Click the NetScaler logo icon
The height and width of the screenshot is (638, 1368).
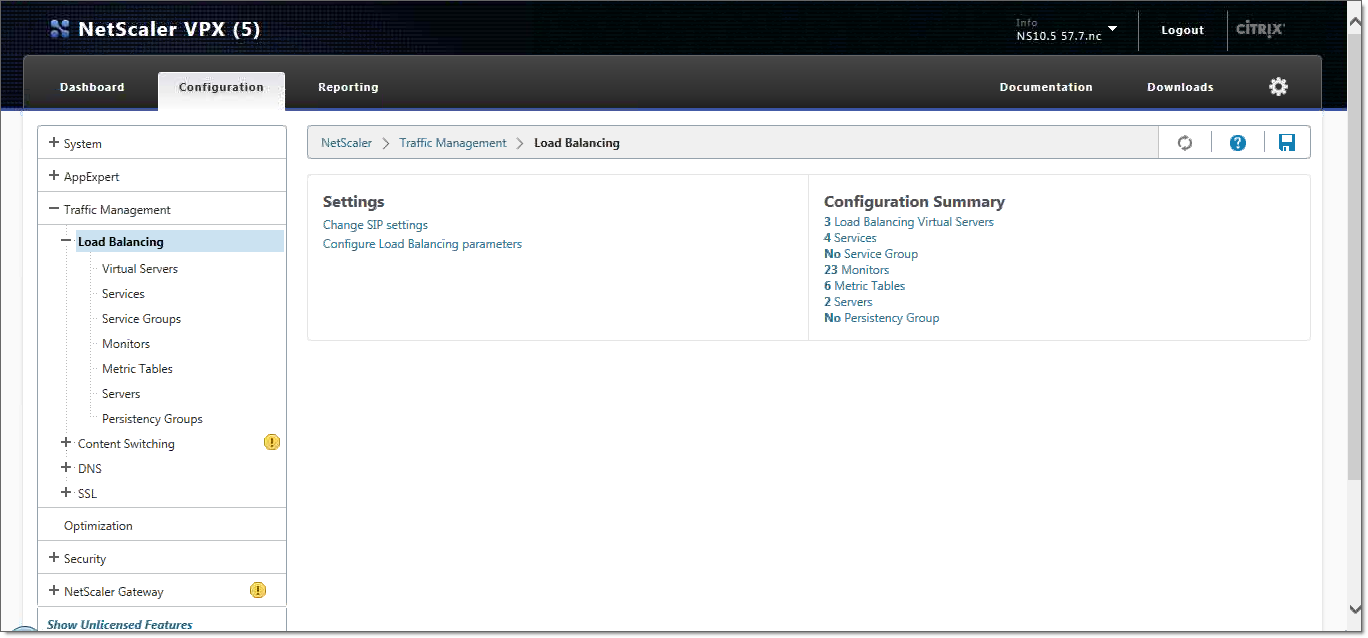60,30
